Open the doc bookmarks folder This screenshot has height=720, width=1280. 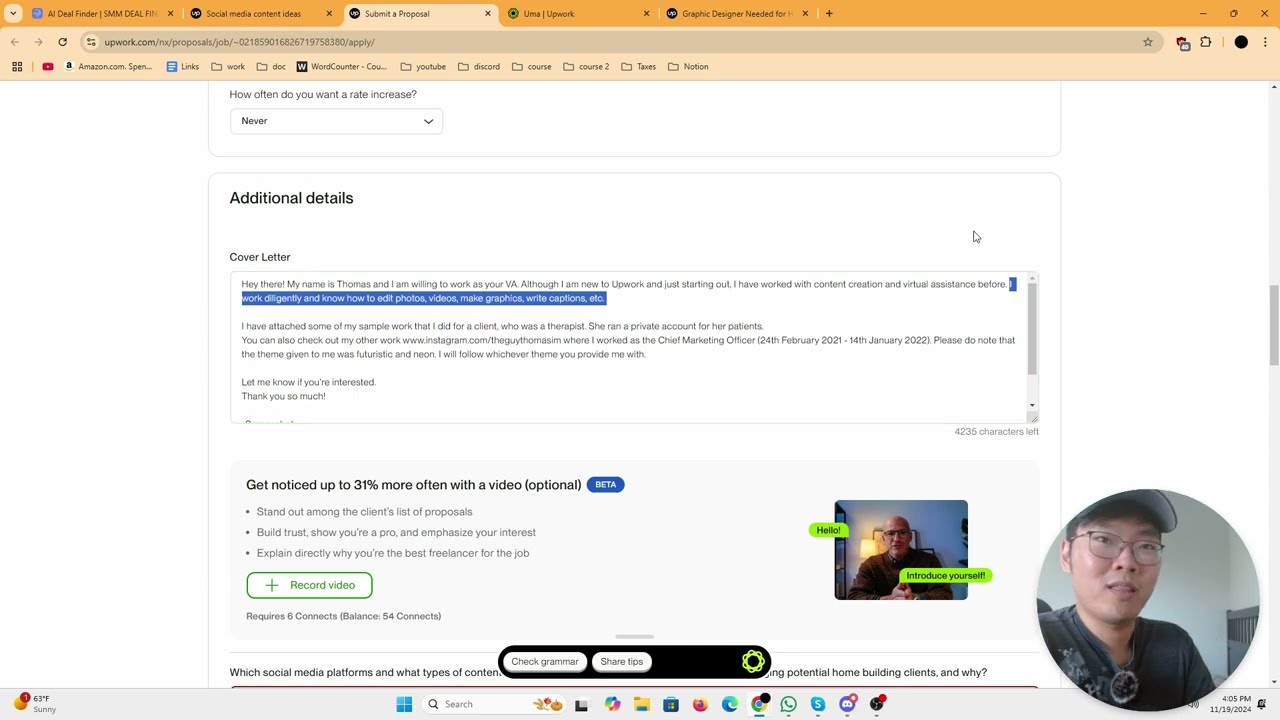pos(271,67)
